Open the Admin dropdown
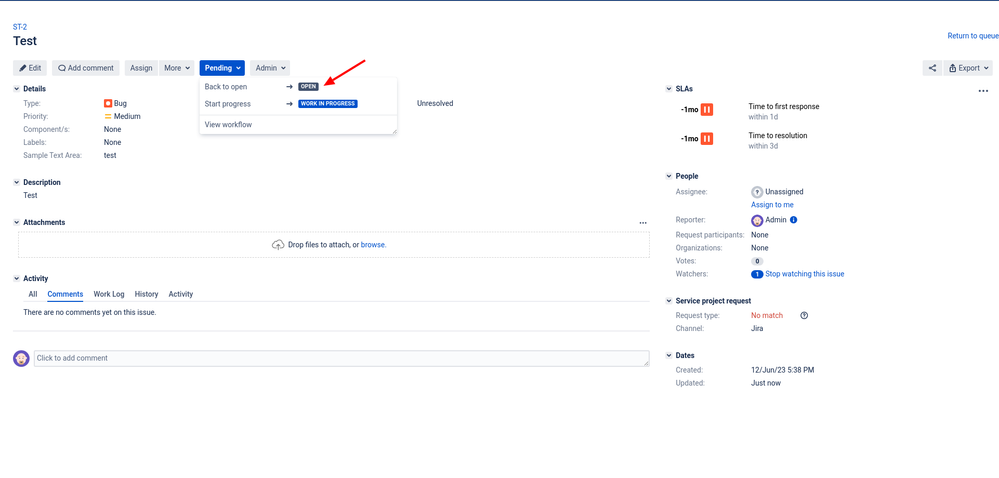This screenshot has width=999, height=478. click(x=270, y=68)
